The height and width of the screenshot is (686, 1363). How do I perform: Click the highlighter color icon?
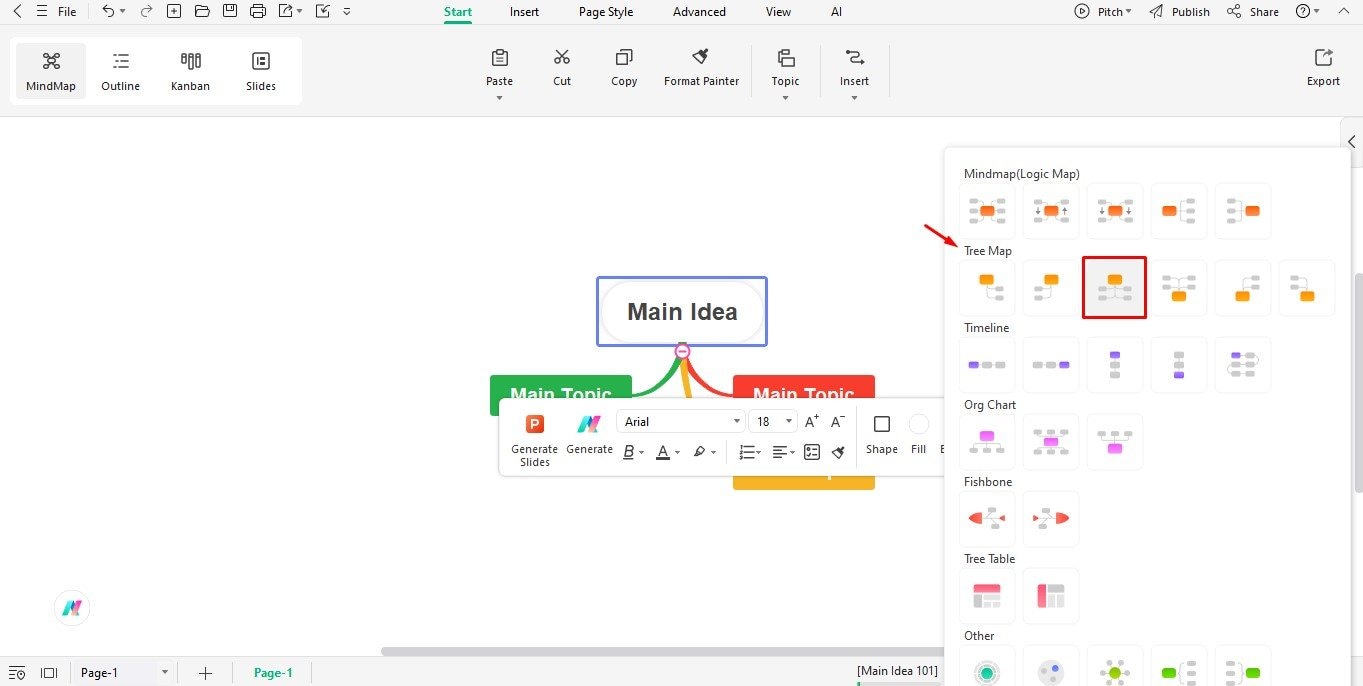(699, 452)
